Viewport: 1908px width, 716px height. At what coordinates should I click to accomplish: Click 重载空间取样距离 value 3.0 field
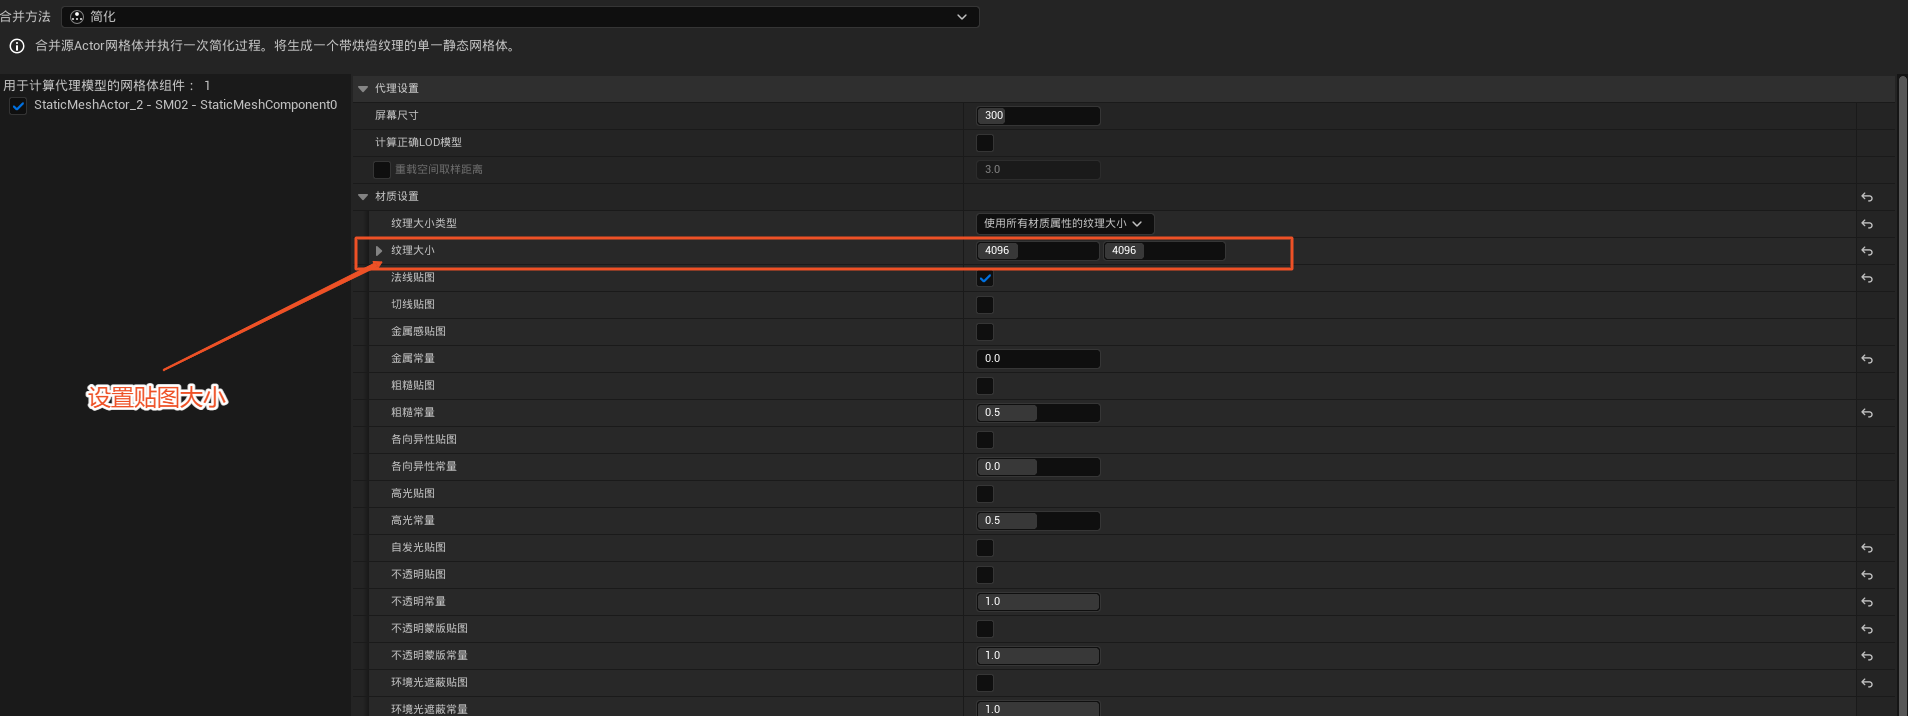[1038, 170]
